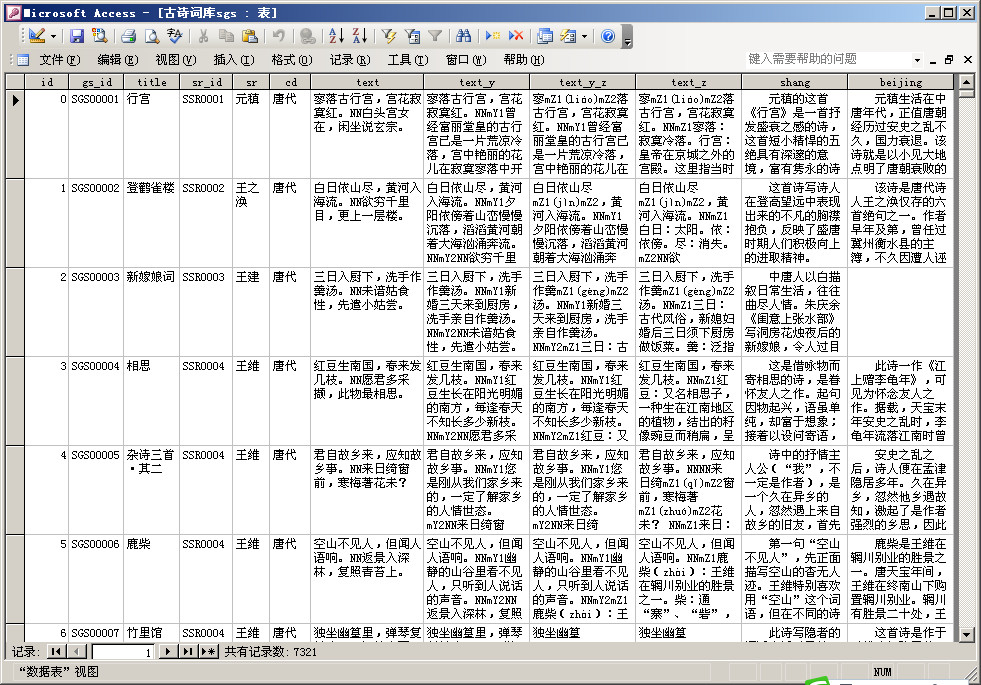Select the beijing column header
The height and width of the screenshot is (685, 981).
901,82
